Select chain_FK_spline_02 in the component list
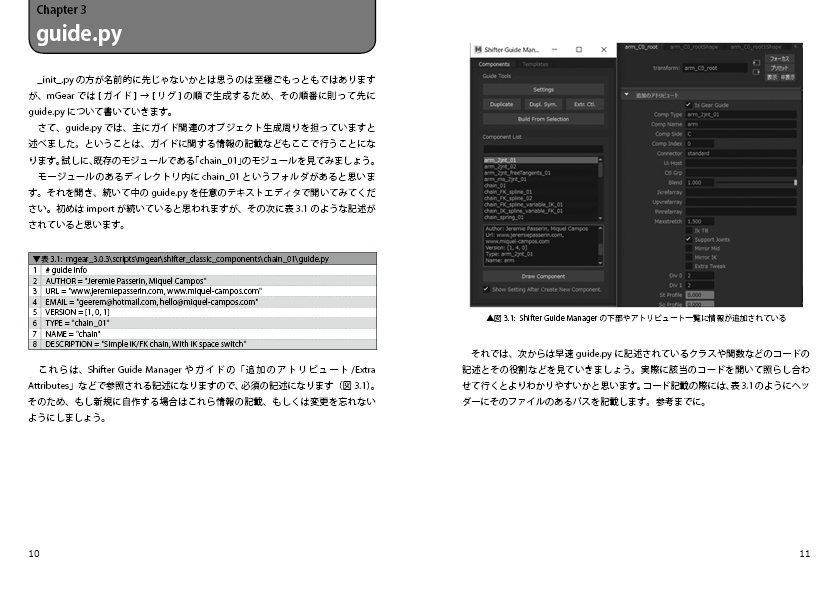The width and height of the screenshot is (839, 595). [540, 199]
